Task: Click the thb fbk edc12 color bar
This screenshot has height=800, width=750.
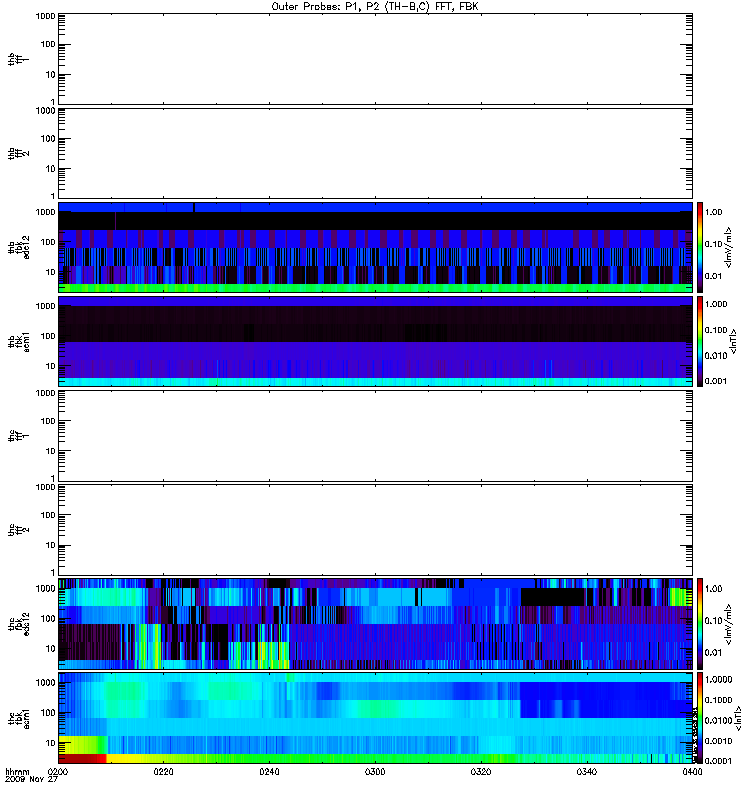Action: (x=700, y=247)
